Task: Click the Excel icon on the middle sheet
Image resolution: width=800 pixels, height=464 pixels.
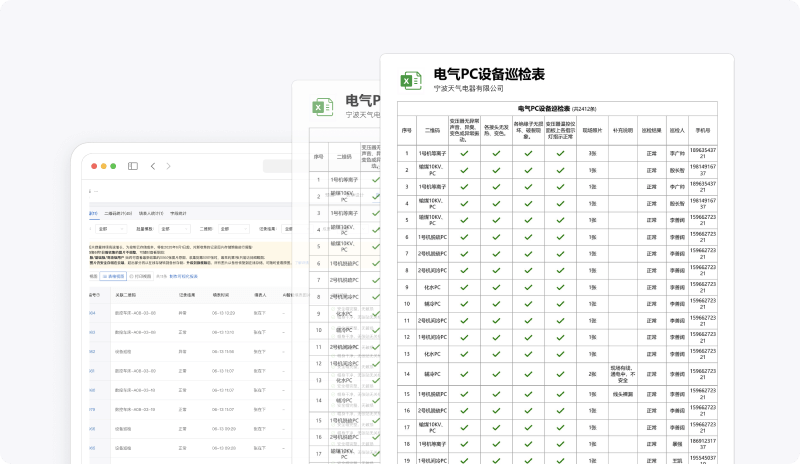Action: pyautogui.click(x=321, y=106)
